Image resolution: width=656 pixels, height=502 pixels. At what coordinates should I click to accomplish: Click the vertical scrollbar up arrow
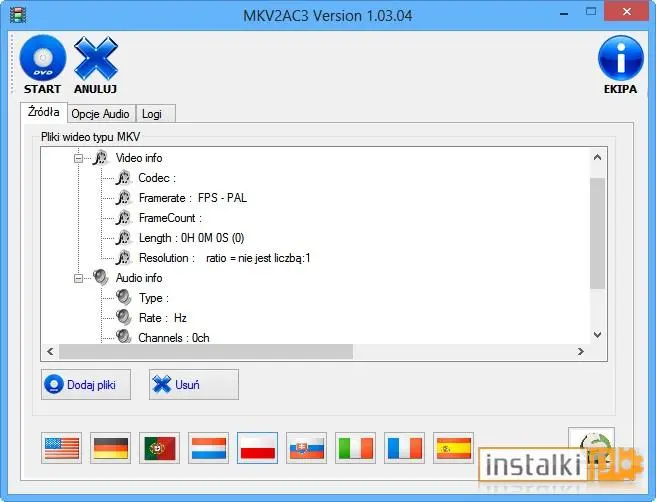[597, 157]
